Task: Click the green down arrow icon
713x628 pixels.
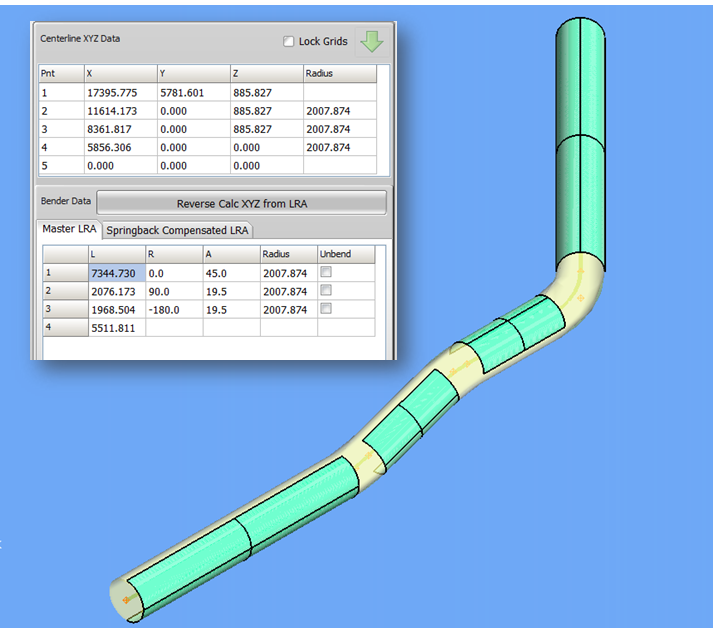Action: click(x=371, y=42)
